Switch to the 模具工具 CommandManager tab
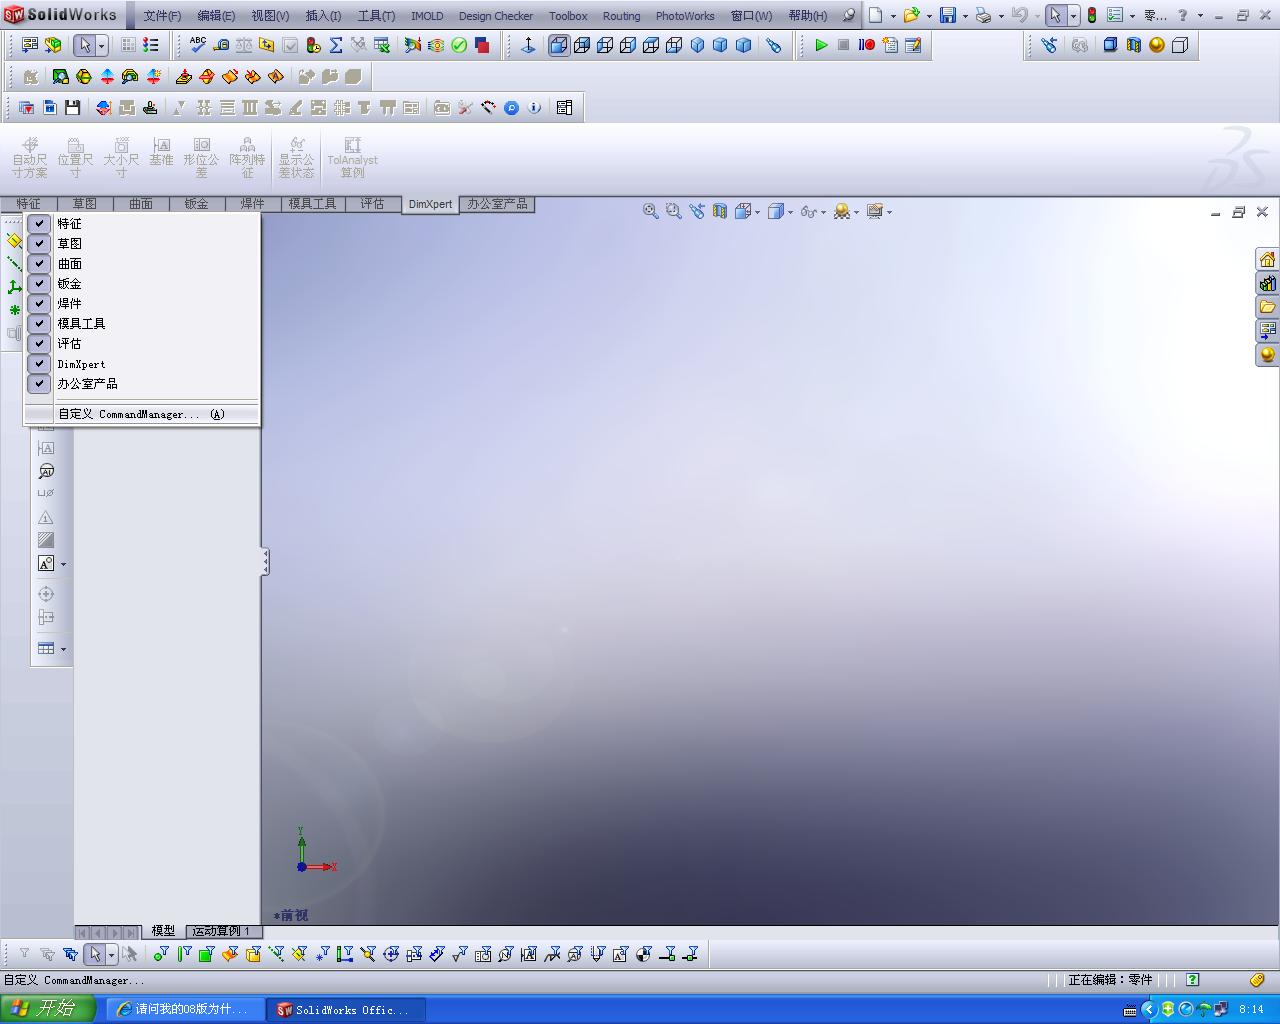 point(312,204)
